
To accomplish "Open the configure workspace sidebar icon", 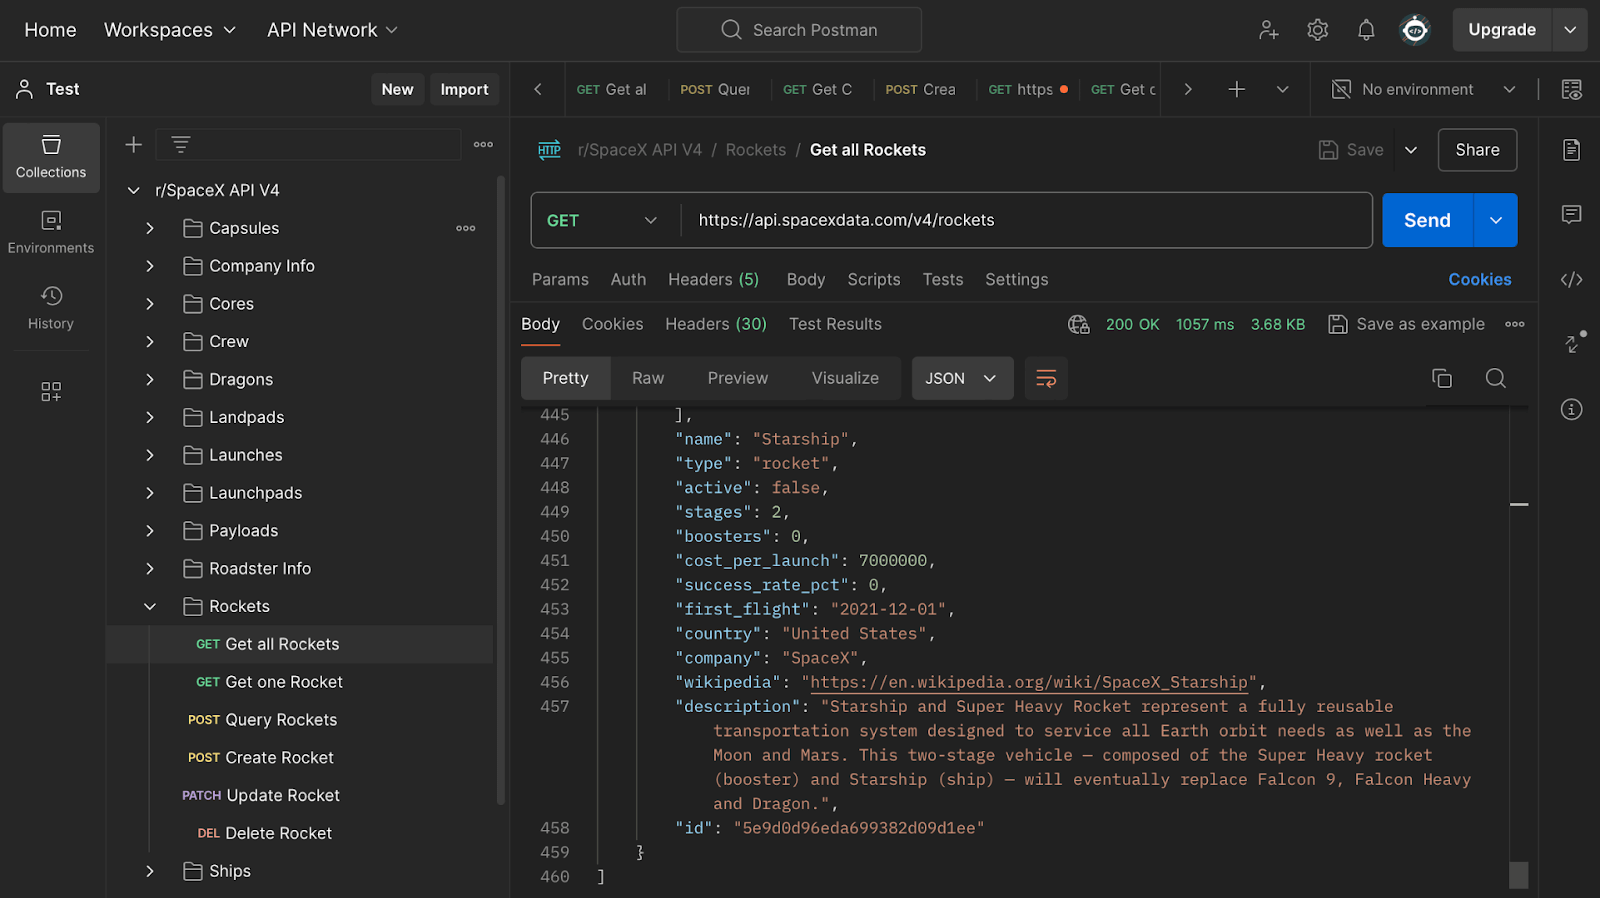I will [x=51, y=391].
